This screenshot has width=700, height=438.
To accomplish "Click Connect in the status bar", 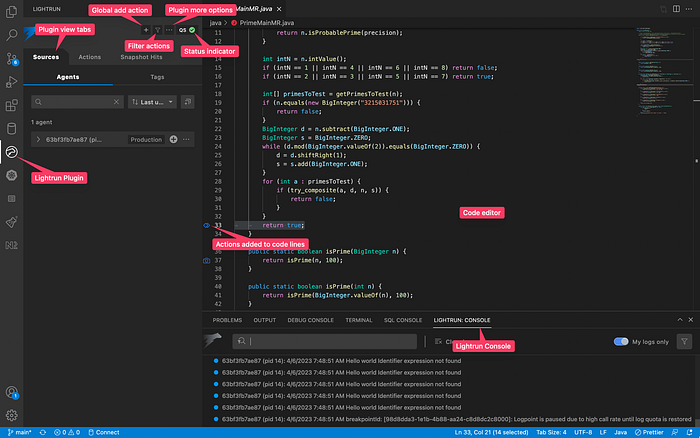I will (x=104, y=432).
